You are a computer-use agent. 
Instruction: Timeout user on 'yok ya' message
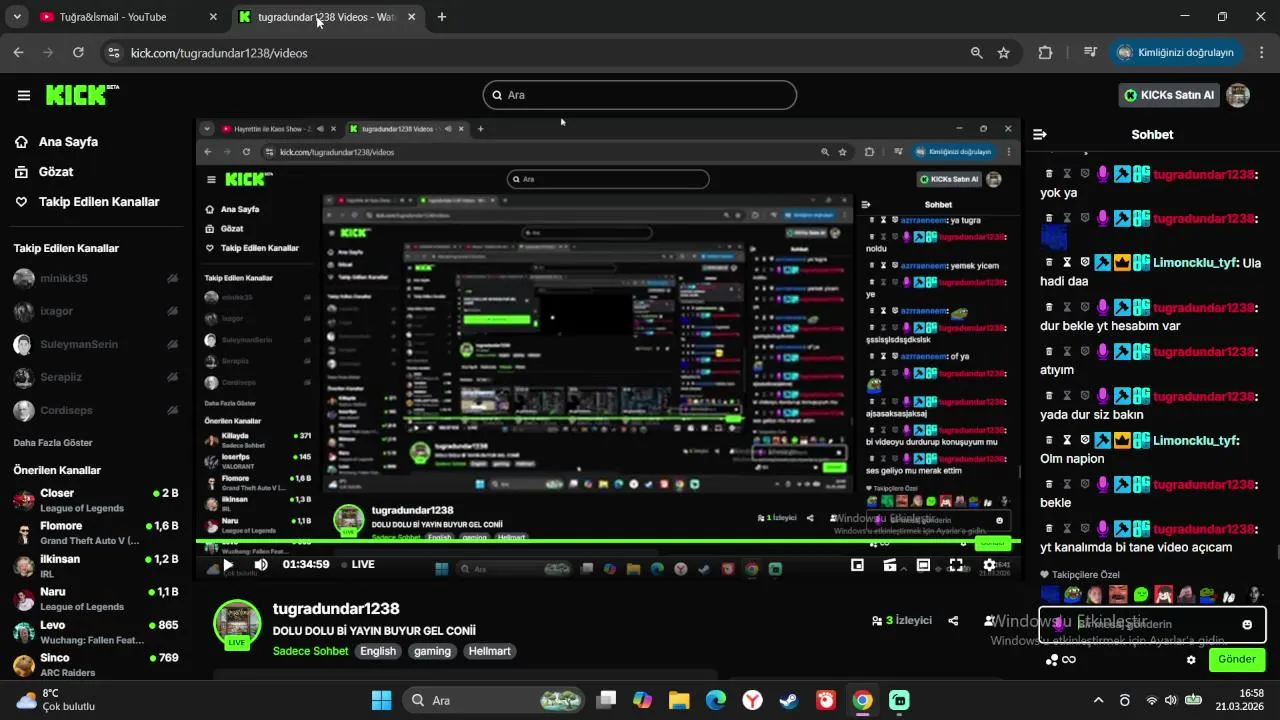pyautogui.click(x=1067, y=174)
